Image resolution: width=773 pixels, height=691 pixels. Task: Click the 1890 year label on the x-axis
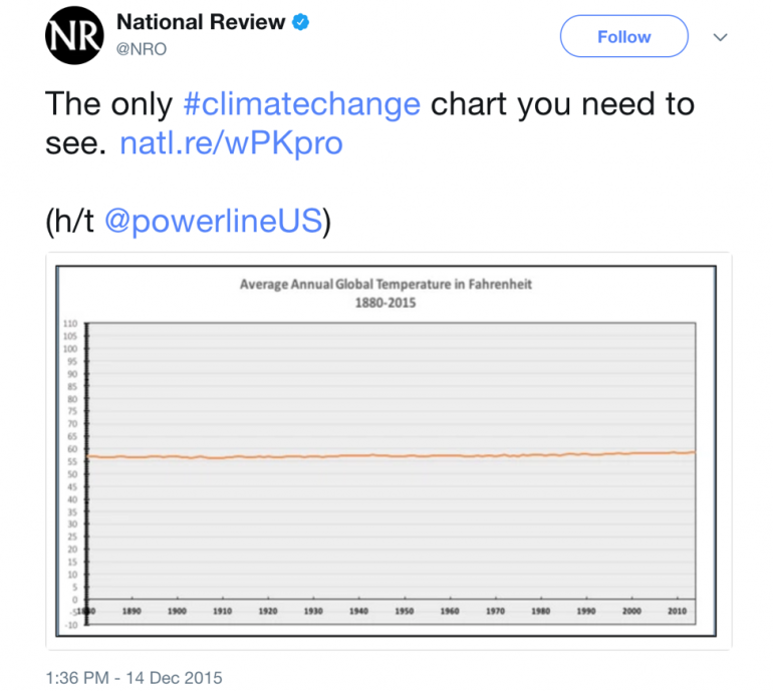tap(131, 610)
